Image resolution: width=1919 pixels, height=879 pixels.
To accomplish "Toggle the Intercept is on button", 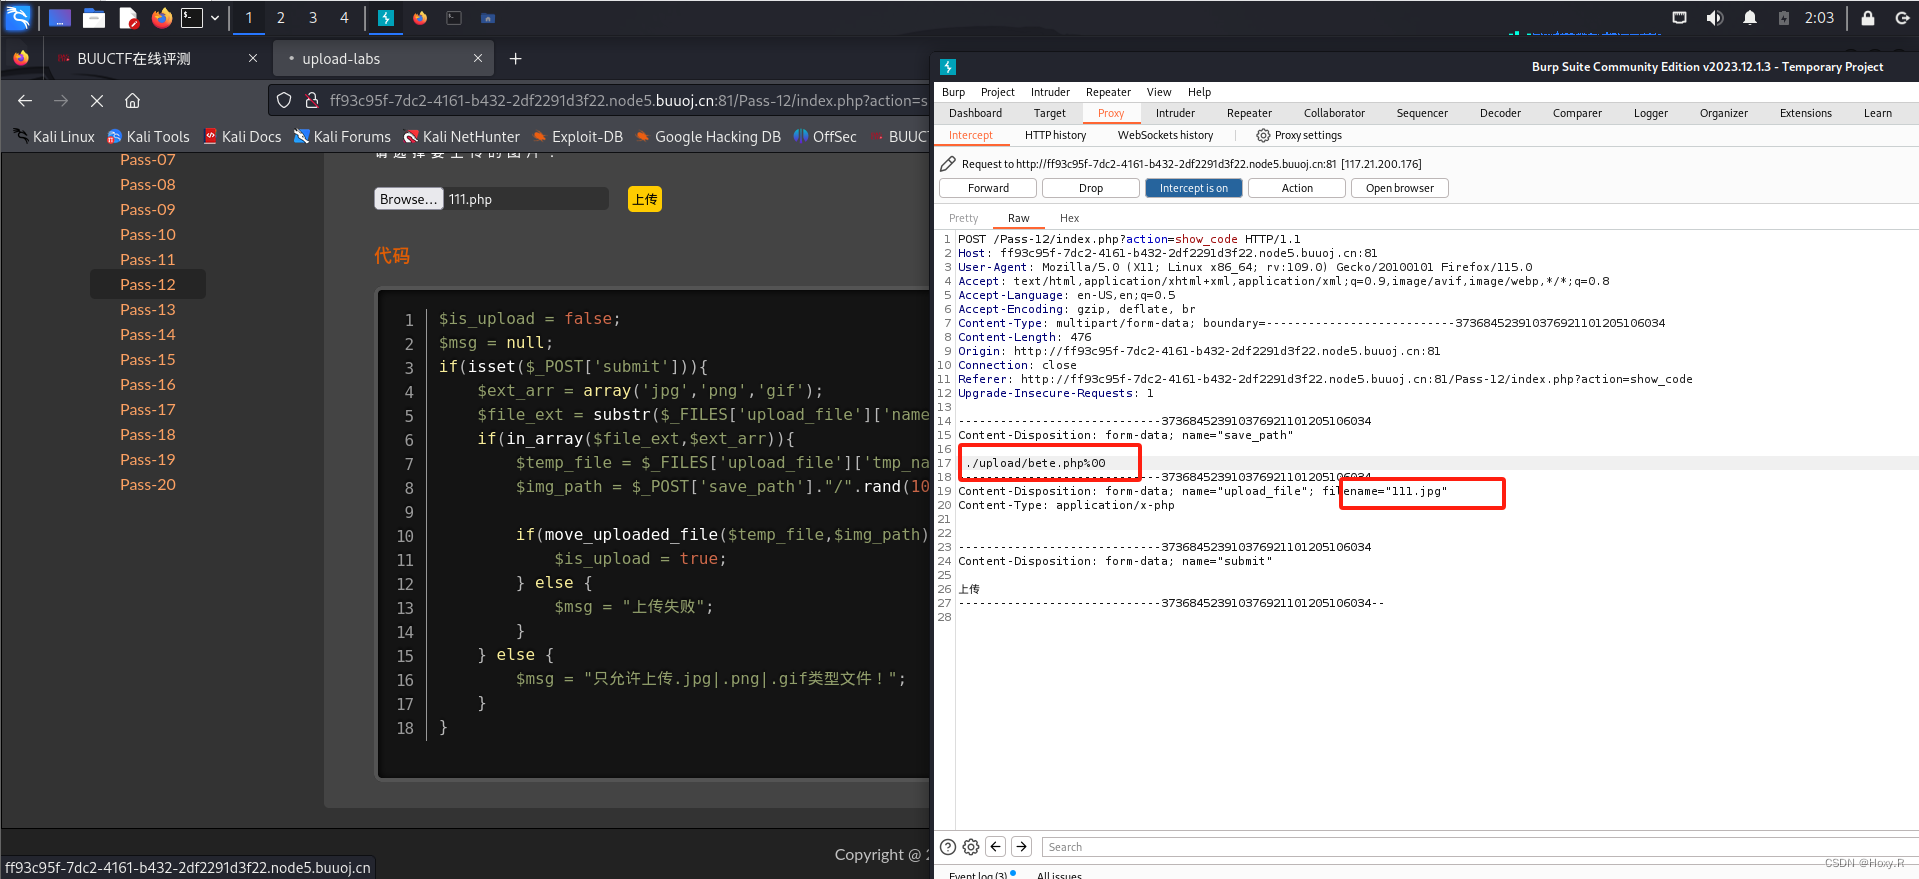I will tap(1193, 188).
